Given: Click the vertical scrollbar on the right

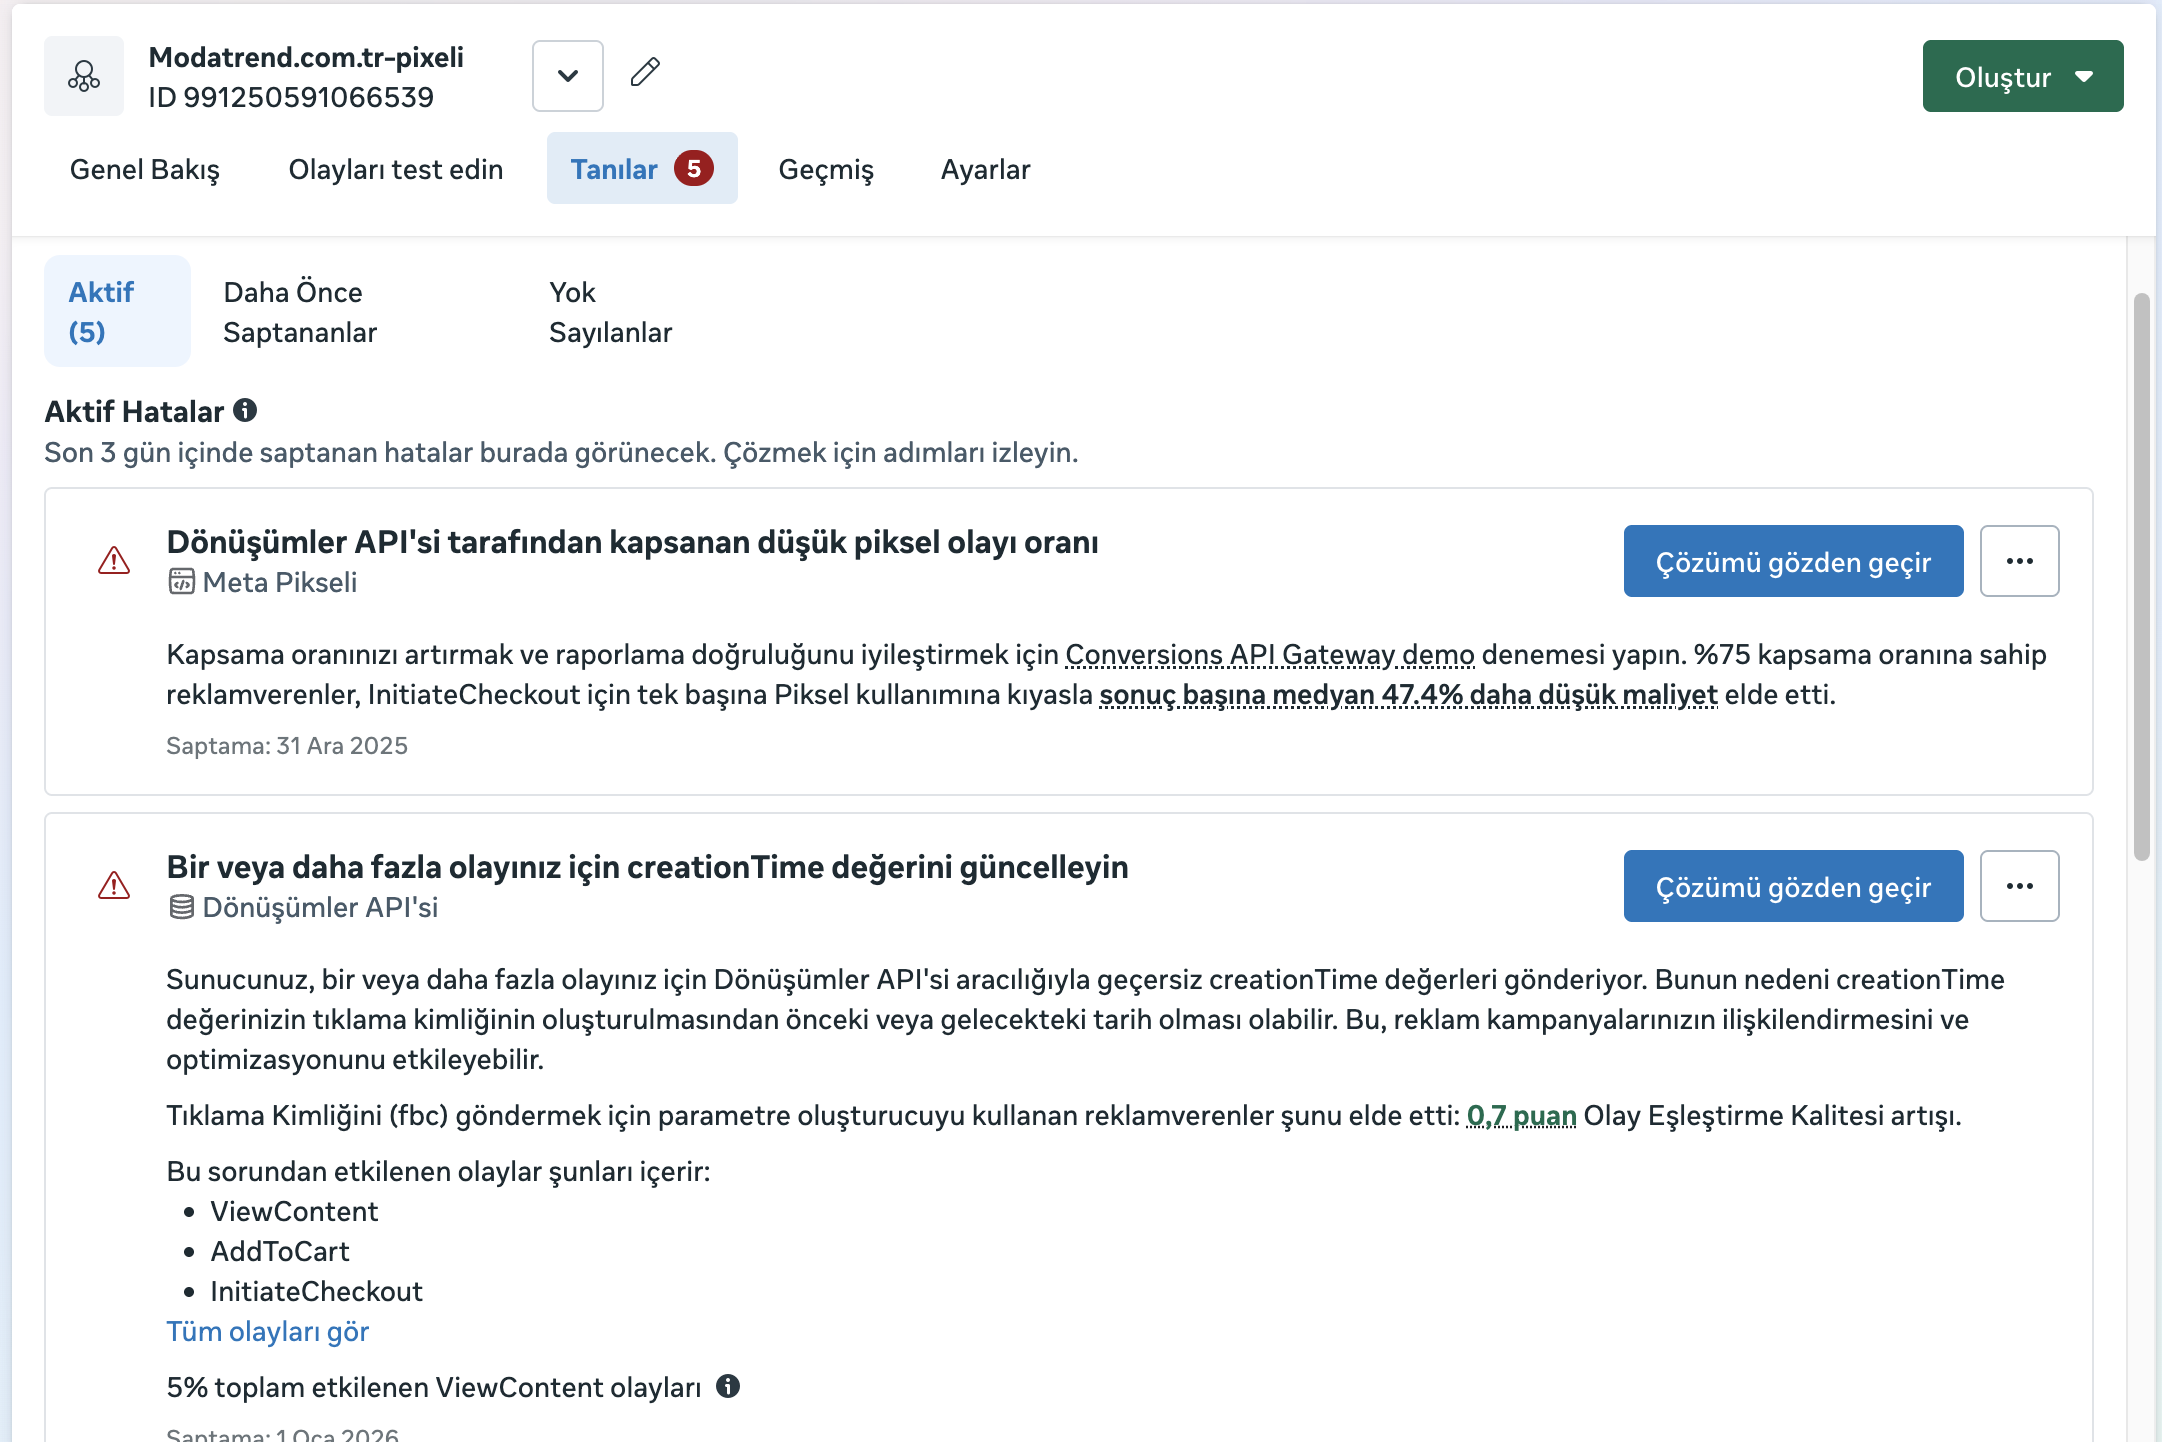Looking at the screenshot, I should tap(2141, 576).
